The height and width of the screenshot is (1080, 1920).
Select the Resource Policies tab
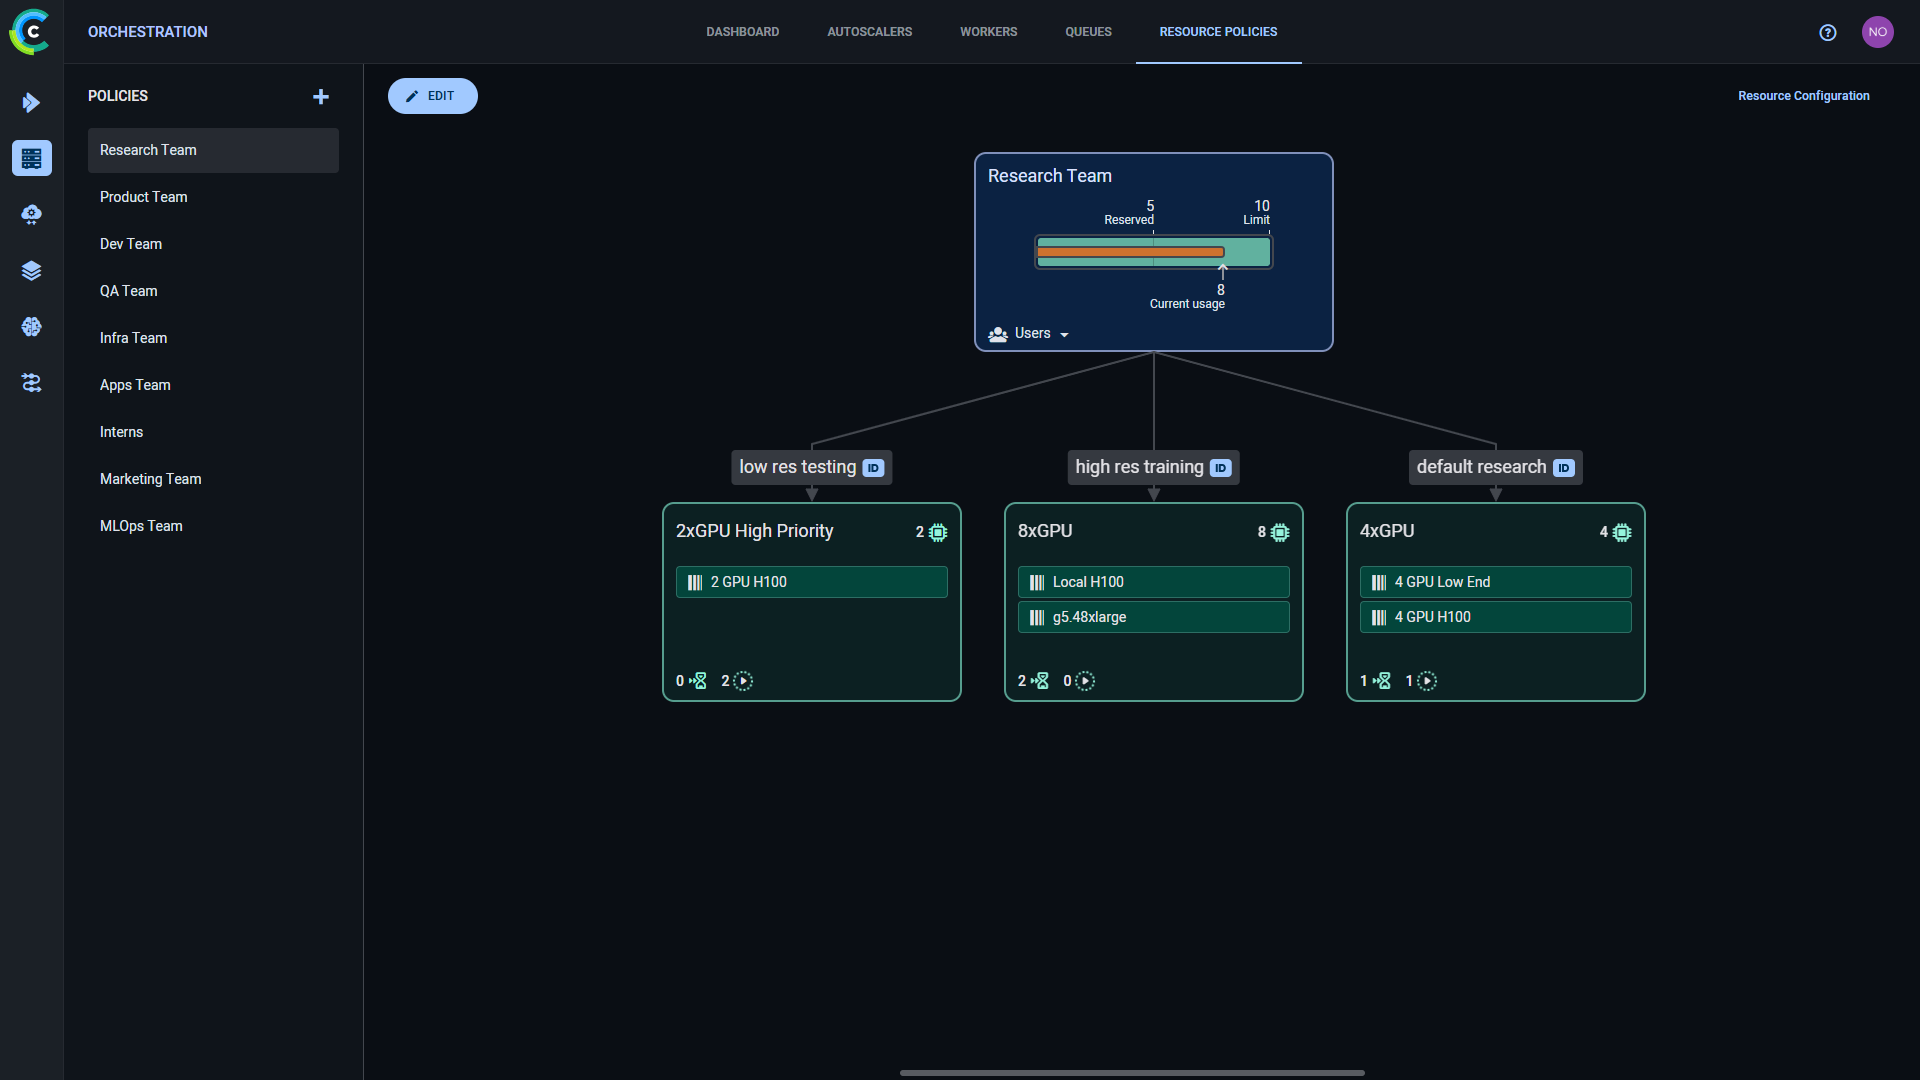(1218, 32)
